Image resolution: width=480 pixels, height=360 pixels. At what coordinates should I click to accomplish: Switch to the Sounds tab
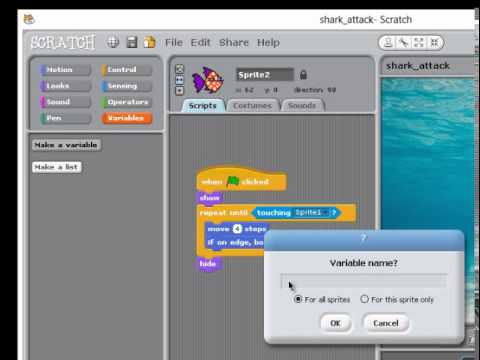[x=302, y=106]
